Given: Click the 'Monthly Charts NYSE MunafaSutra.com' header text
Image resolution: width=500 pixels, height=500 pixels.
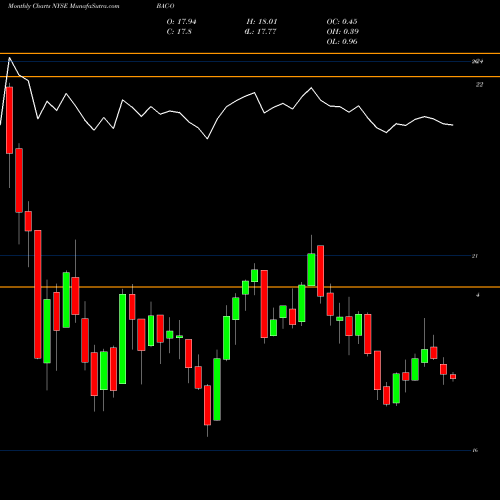Looking at the screenshot, I should pyautogui.click(x=63, y=6).
